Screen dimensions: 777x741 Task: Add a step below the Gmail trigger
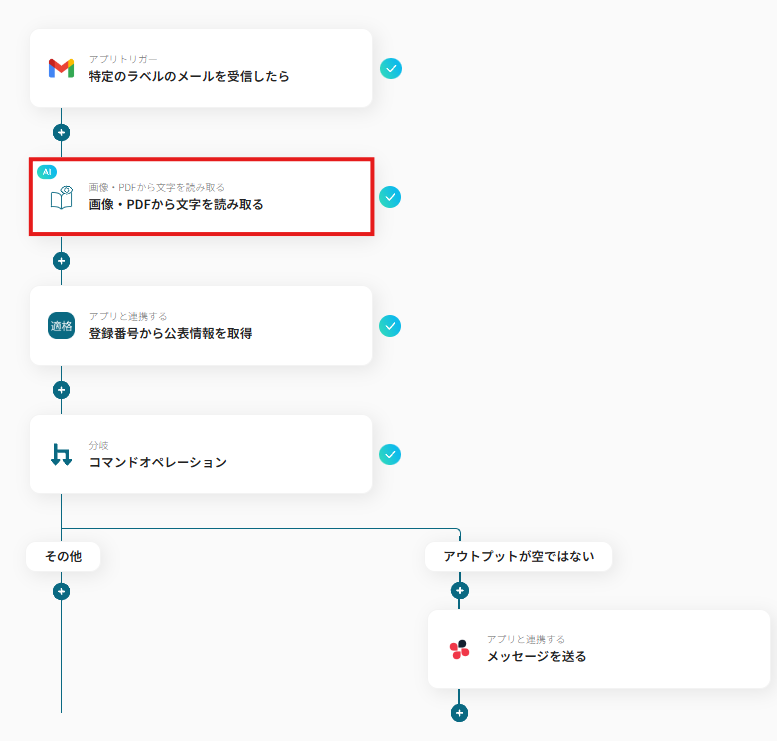click(61, 132)
